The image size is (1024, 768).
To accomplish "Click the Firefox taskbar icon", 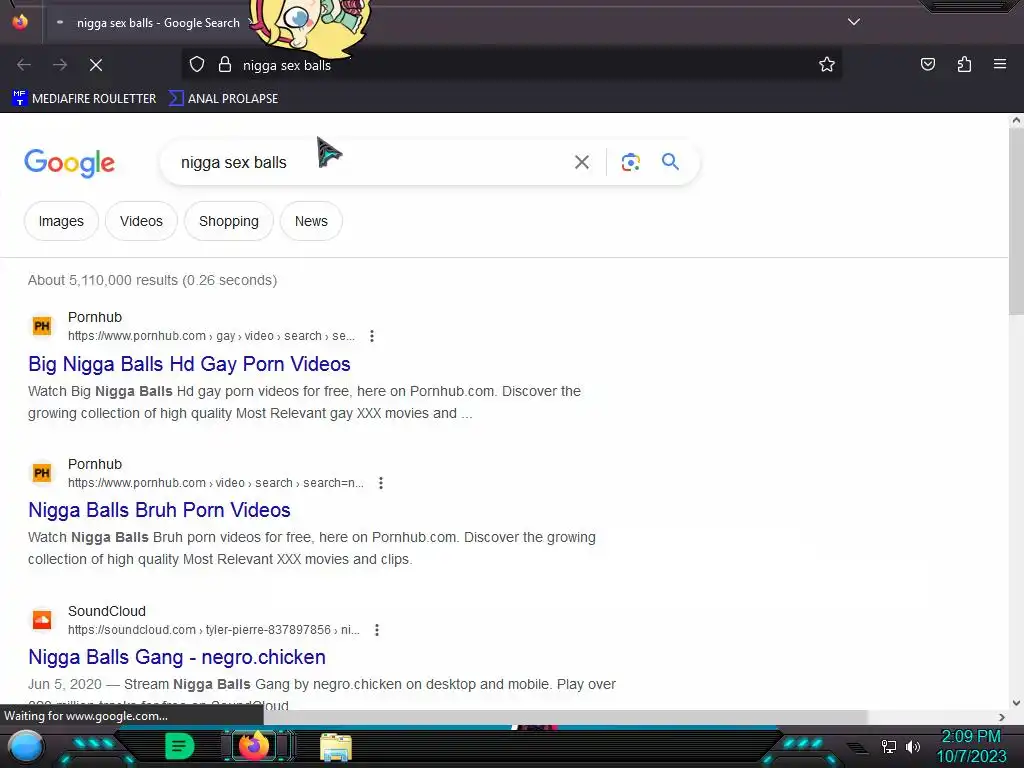I will (253, 746).
